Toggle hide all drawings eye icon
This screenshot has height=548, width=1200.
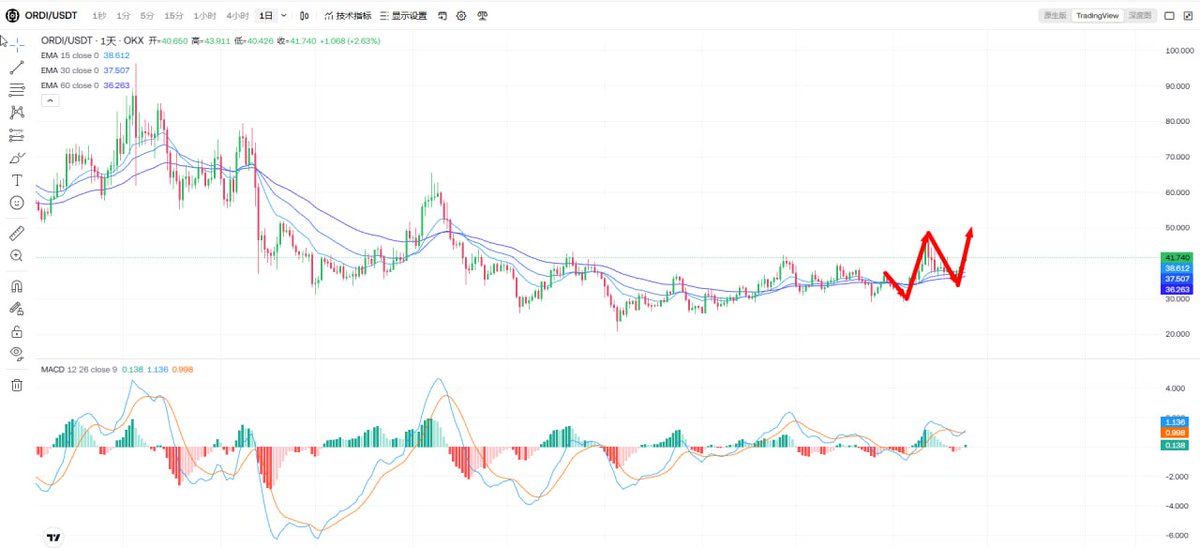(x=17, y=354)
